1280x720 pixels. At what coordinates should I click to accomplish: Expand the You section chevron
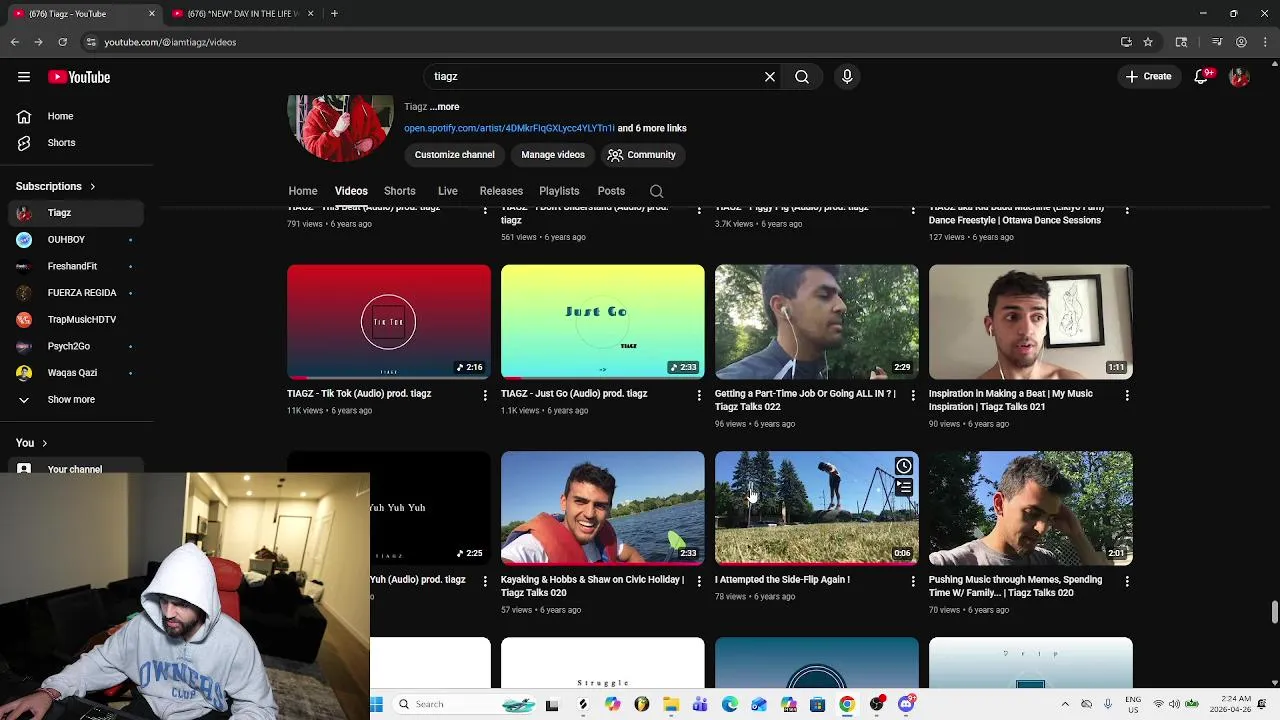[44, 443]
